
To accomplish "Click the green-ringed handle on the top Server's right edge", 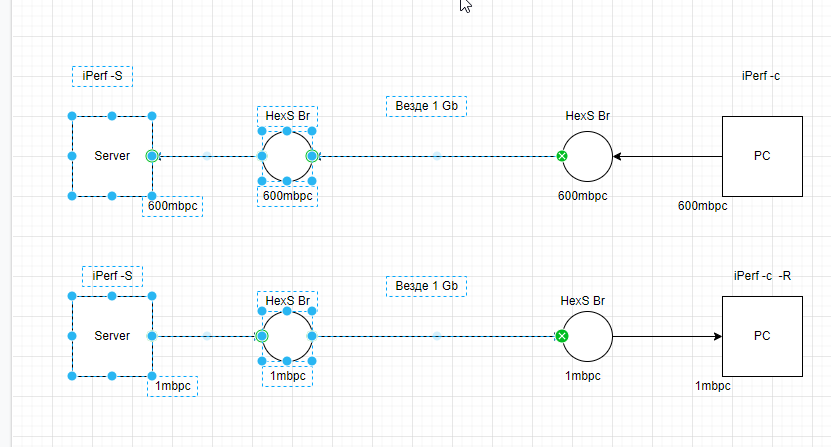I will pyautogui.click(x=152, y=156).
